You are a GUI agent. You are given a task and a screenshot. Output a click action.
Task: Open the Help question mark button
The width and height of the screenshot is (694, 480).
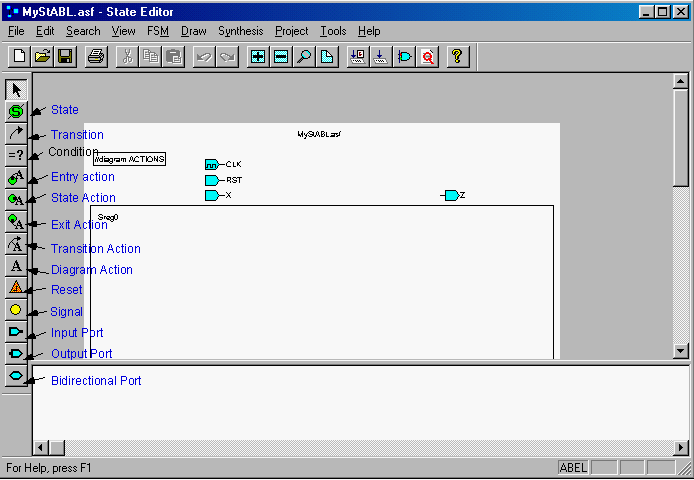pos(456,57)
